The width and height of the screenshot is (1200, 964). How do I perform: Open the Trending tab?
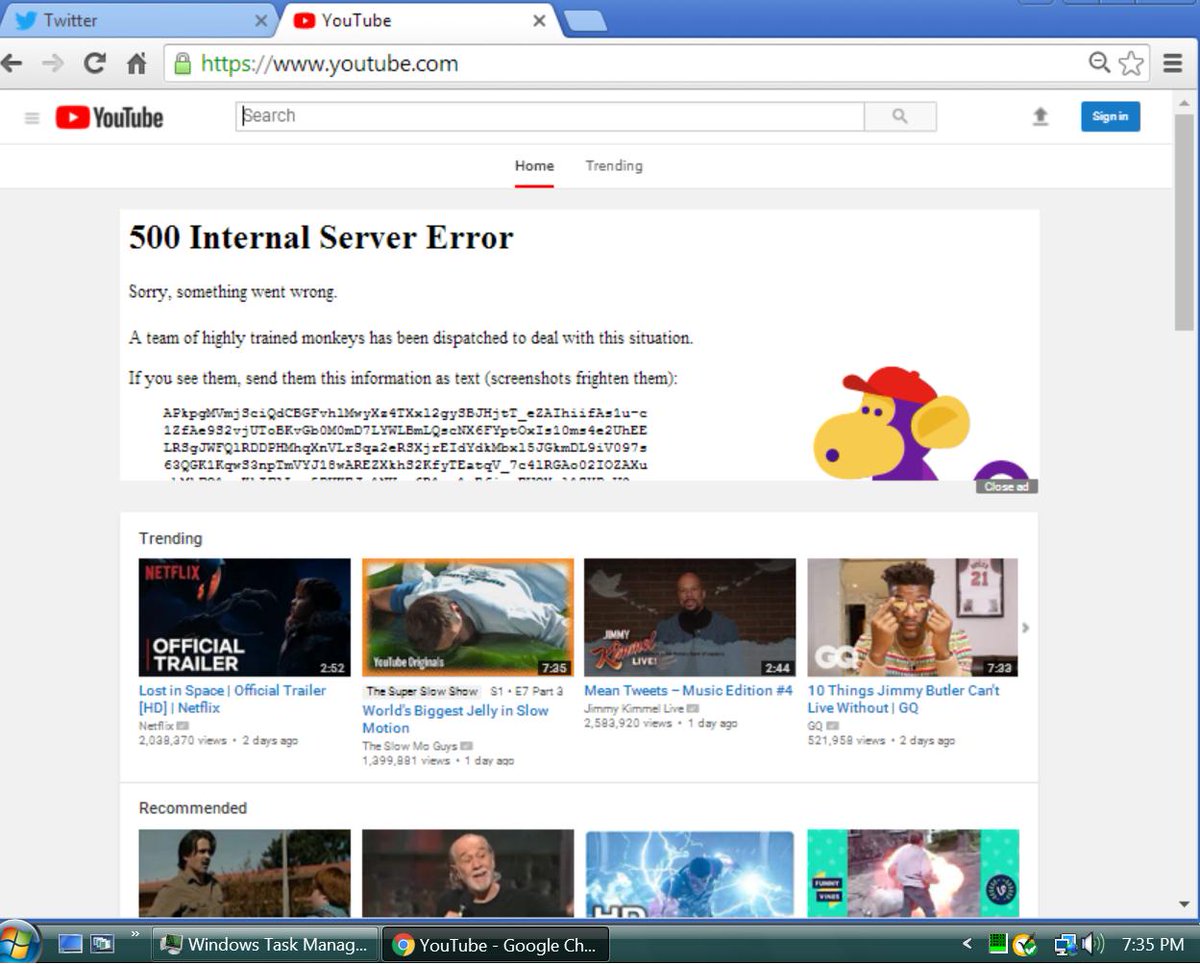pyautogui.click(x=614, y=166)
